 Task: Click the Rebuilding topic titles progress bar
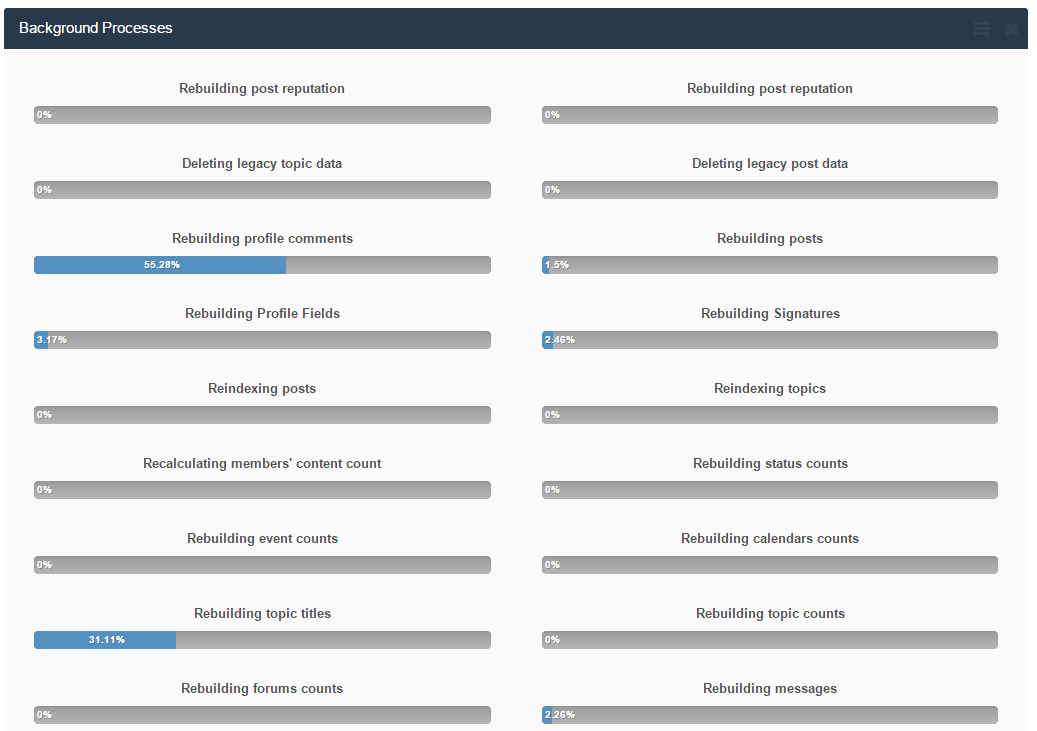[x=262, y=640]
